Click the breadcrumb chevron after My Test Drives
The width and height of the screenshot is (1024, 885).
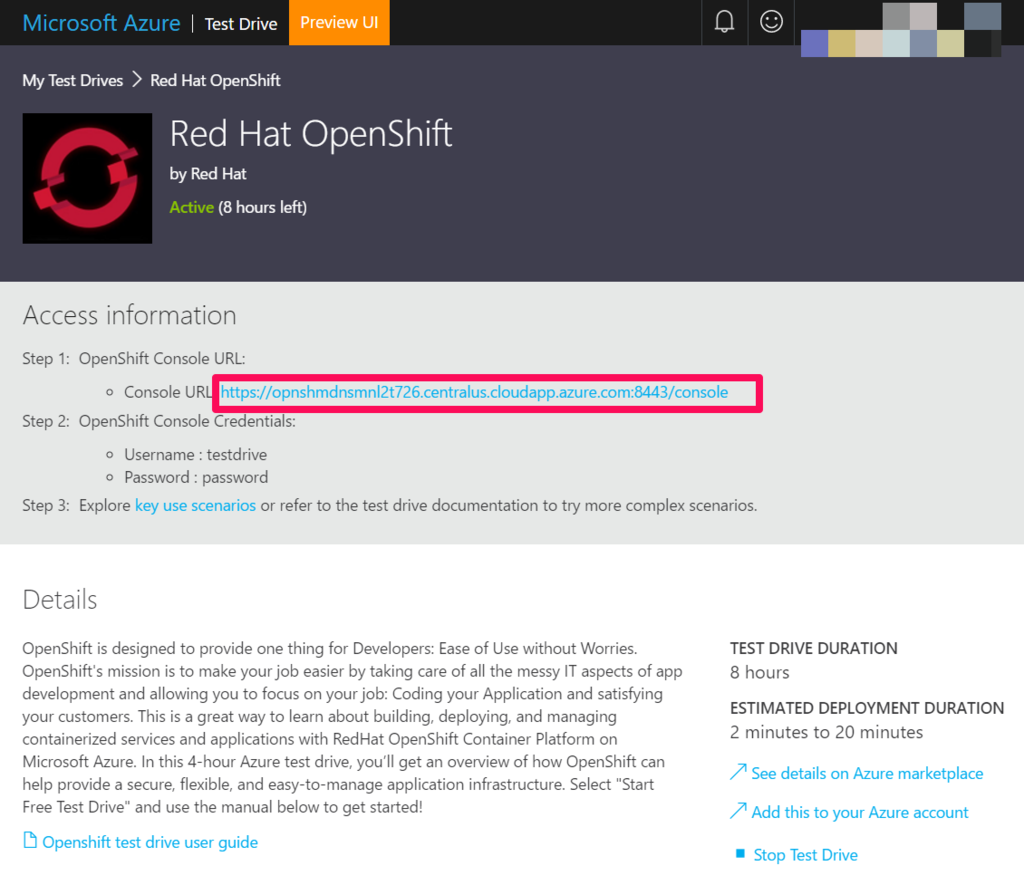pos(136,80)
